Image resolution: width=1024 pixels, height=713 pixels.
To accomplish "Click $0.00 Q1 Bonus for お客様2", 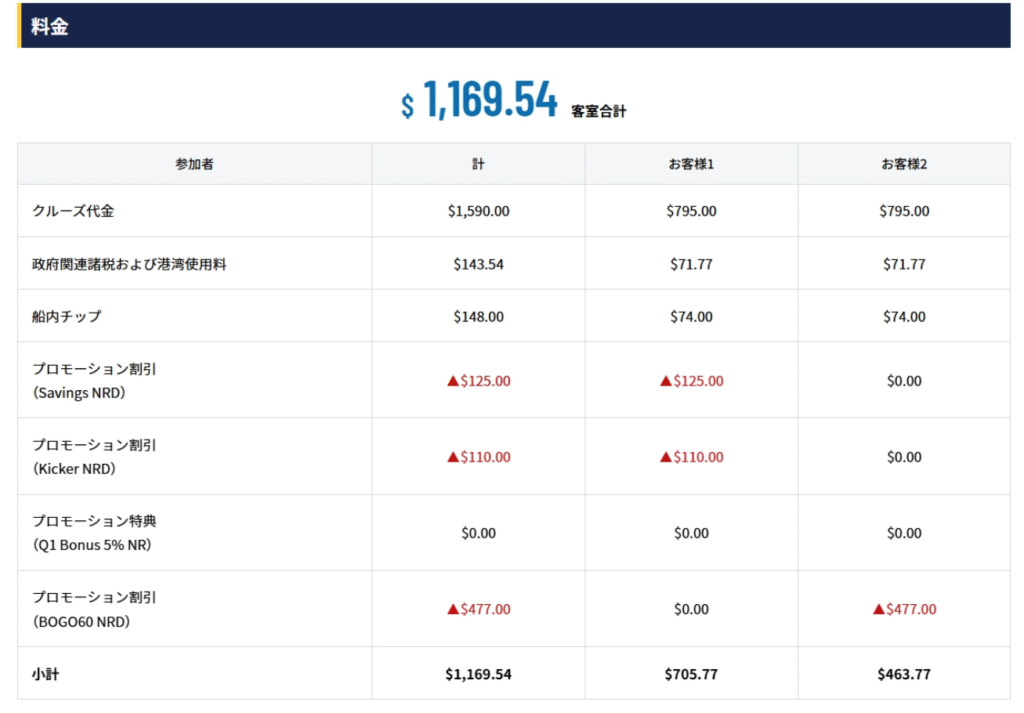I will pos(904,533).
